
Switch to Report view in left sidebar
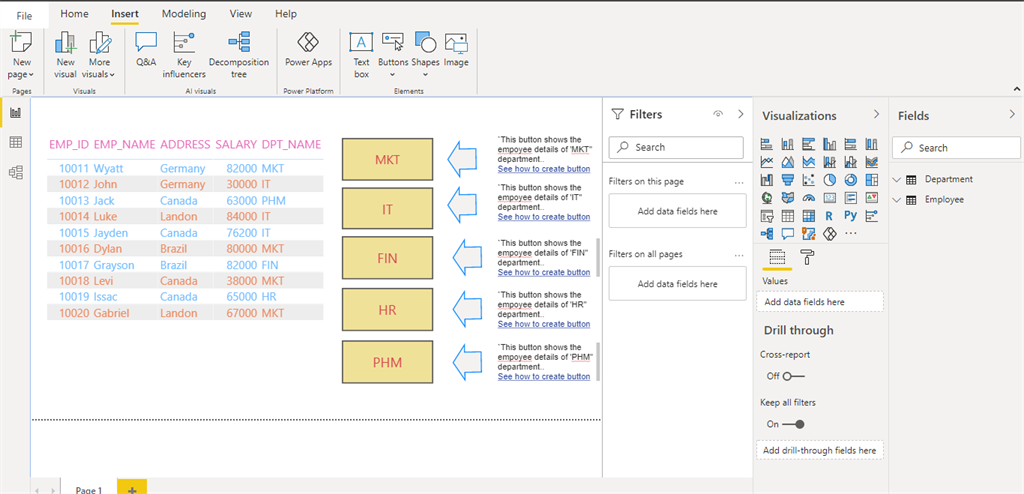click(x=16, y=114)
